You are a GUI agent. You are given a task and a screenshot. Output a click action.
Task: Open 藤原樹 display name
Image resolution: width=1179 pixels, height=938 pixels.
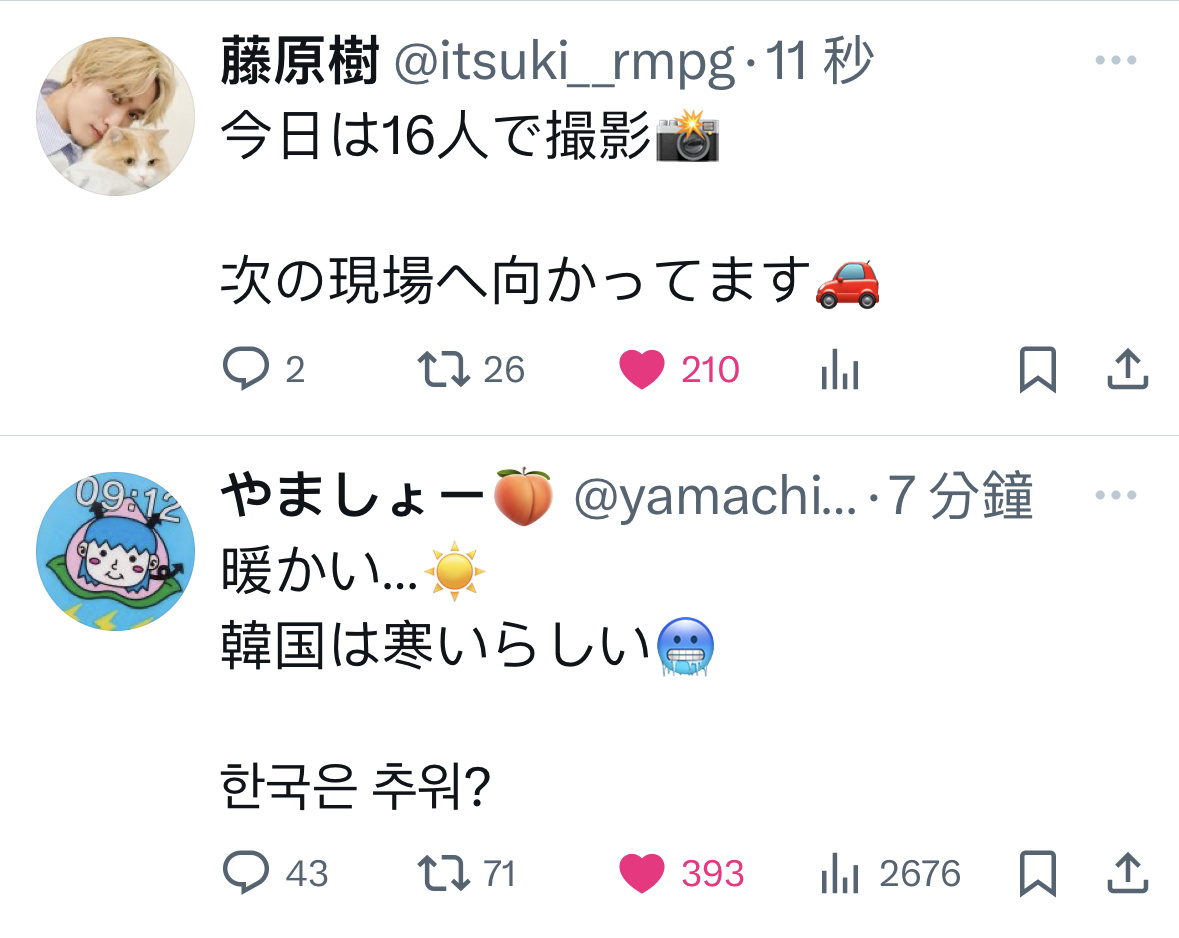(299, 60)
